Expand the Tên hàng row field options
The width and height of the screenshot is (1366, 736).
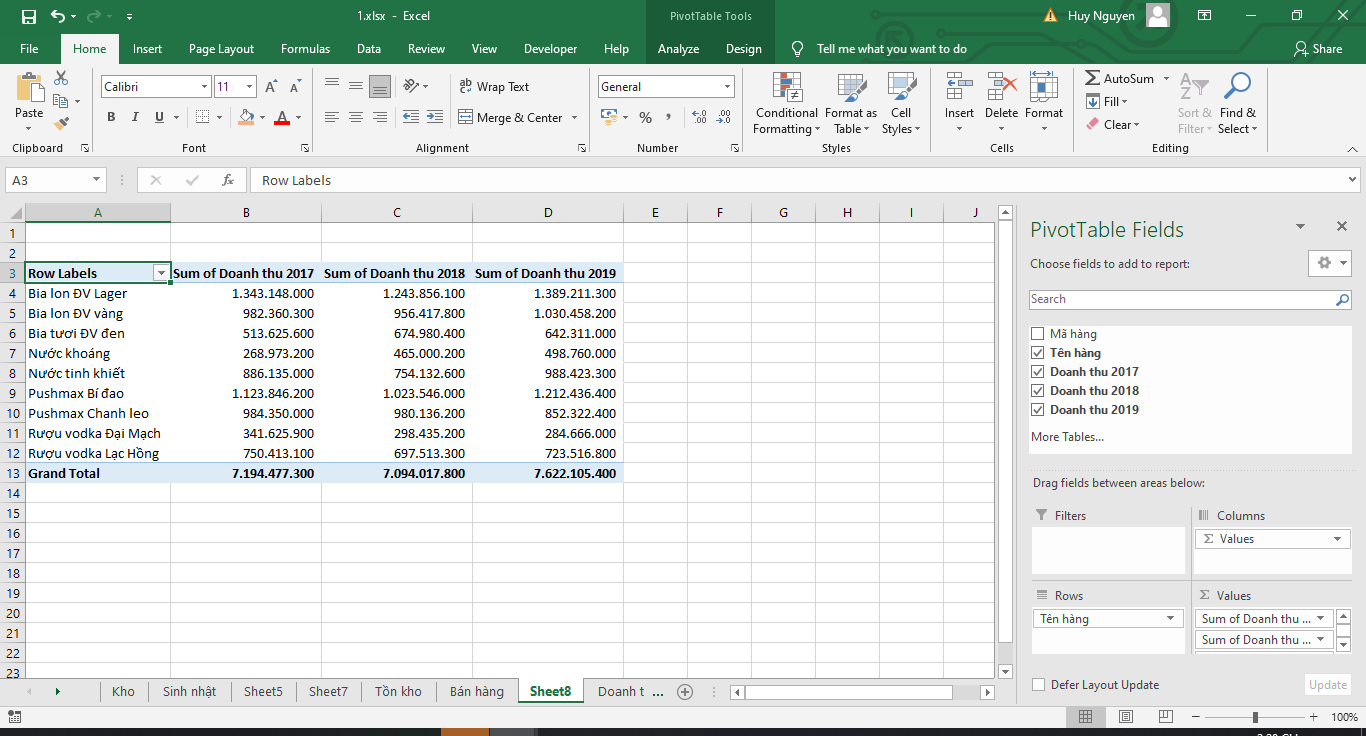pos(1171,619)
